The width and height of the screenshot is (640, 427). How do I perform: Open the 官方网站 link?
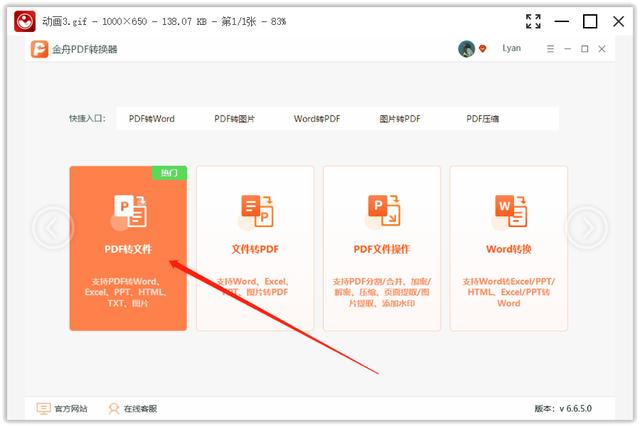62,408
